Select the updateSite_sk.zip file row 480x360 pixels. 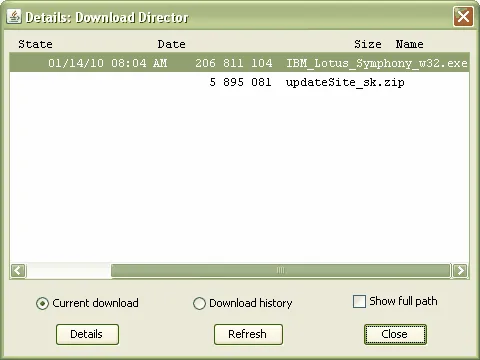point(239,82)
